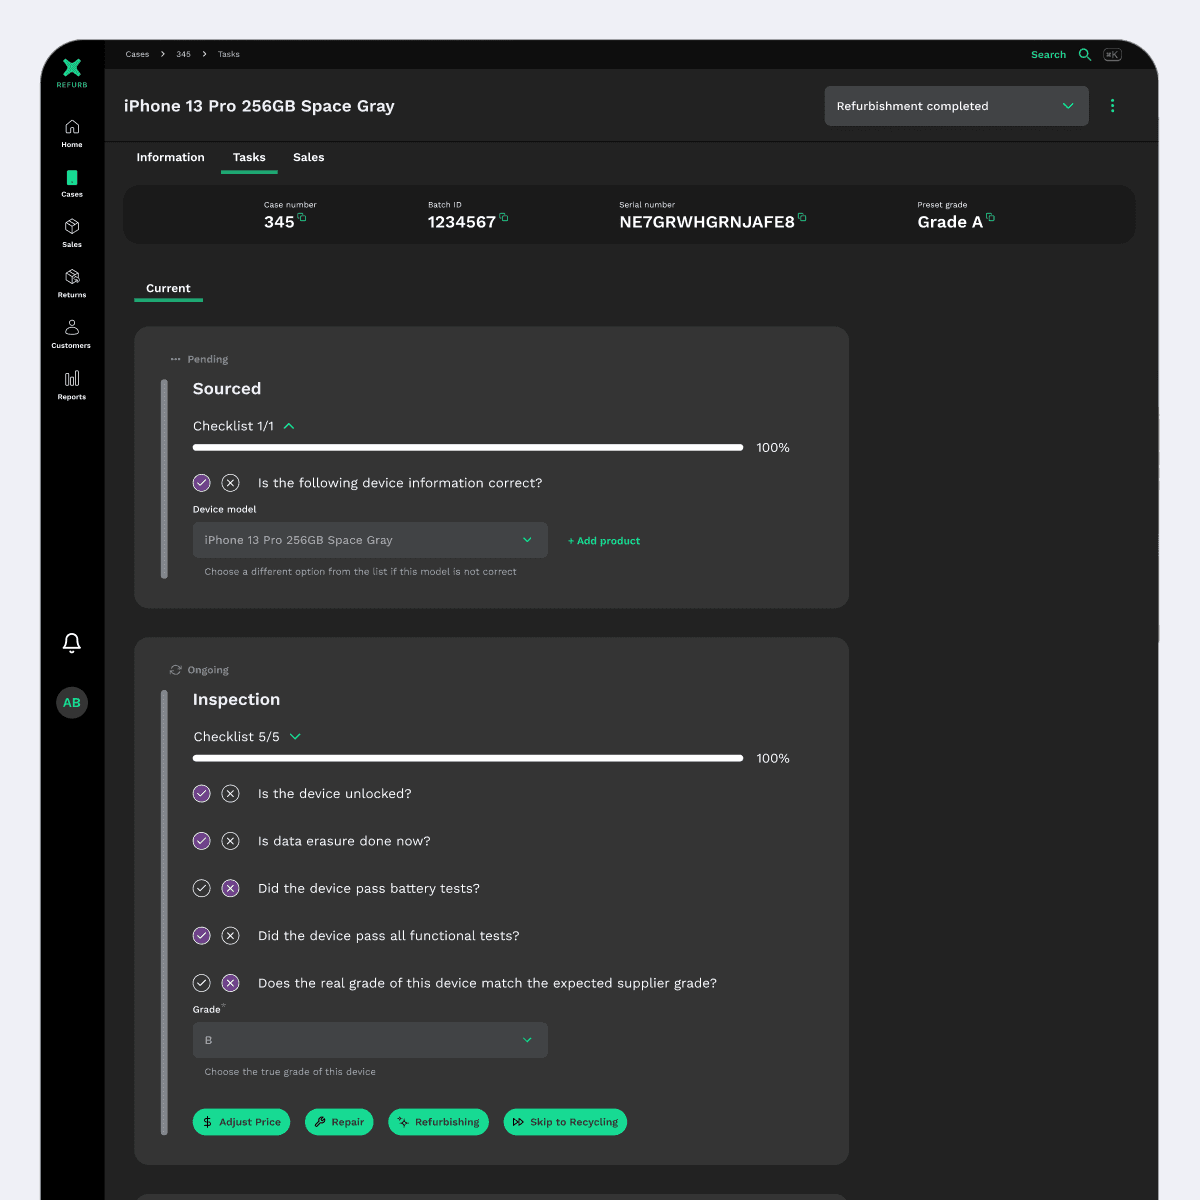Click the search magnifier icon
This screenshot has height=1200, width=1200.
coord(1085,55)
